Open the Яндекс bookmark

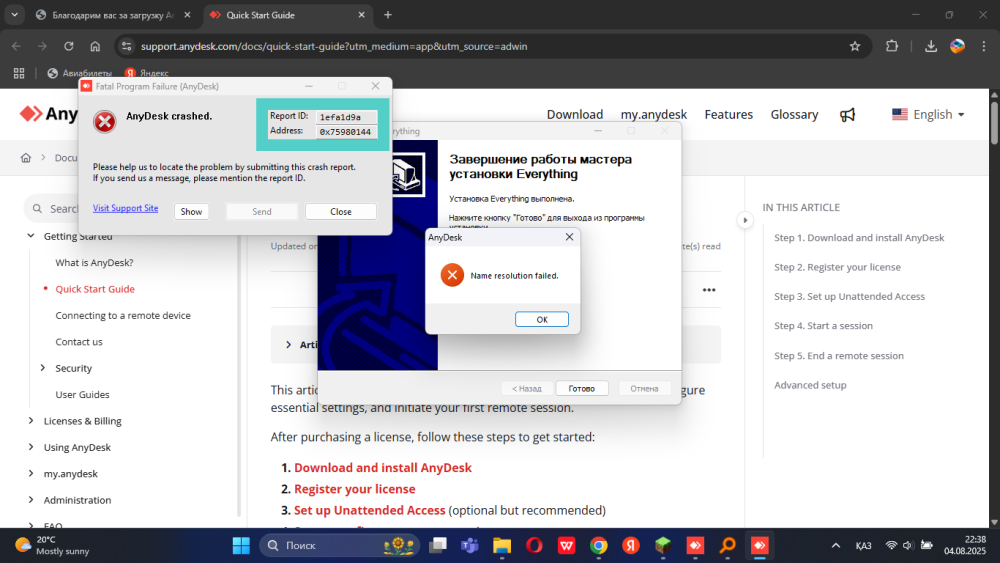point(147,73)
